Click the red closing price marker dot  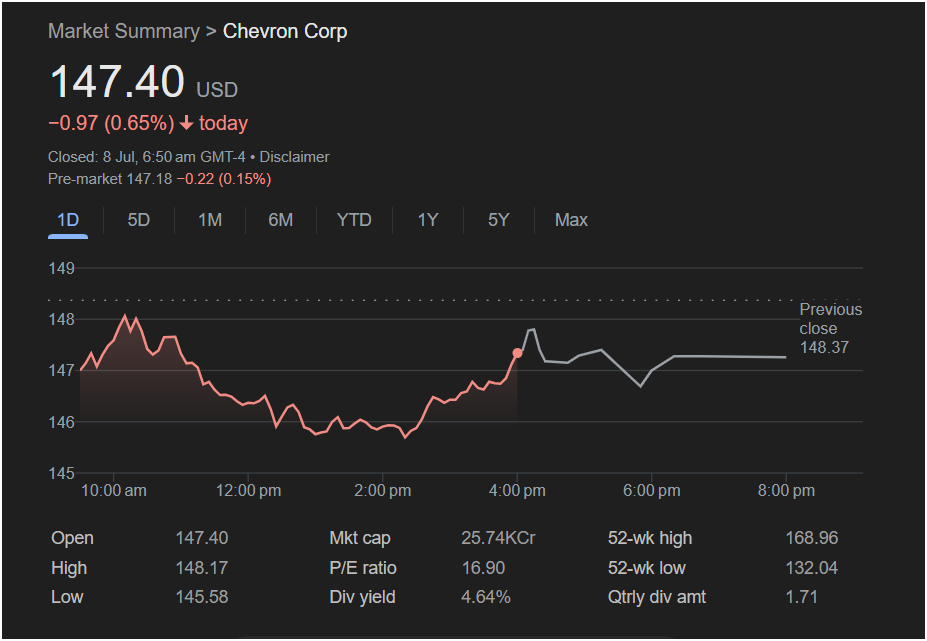517,353
